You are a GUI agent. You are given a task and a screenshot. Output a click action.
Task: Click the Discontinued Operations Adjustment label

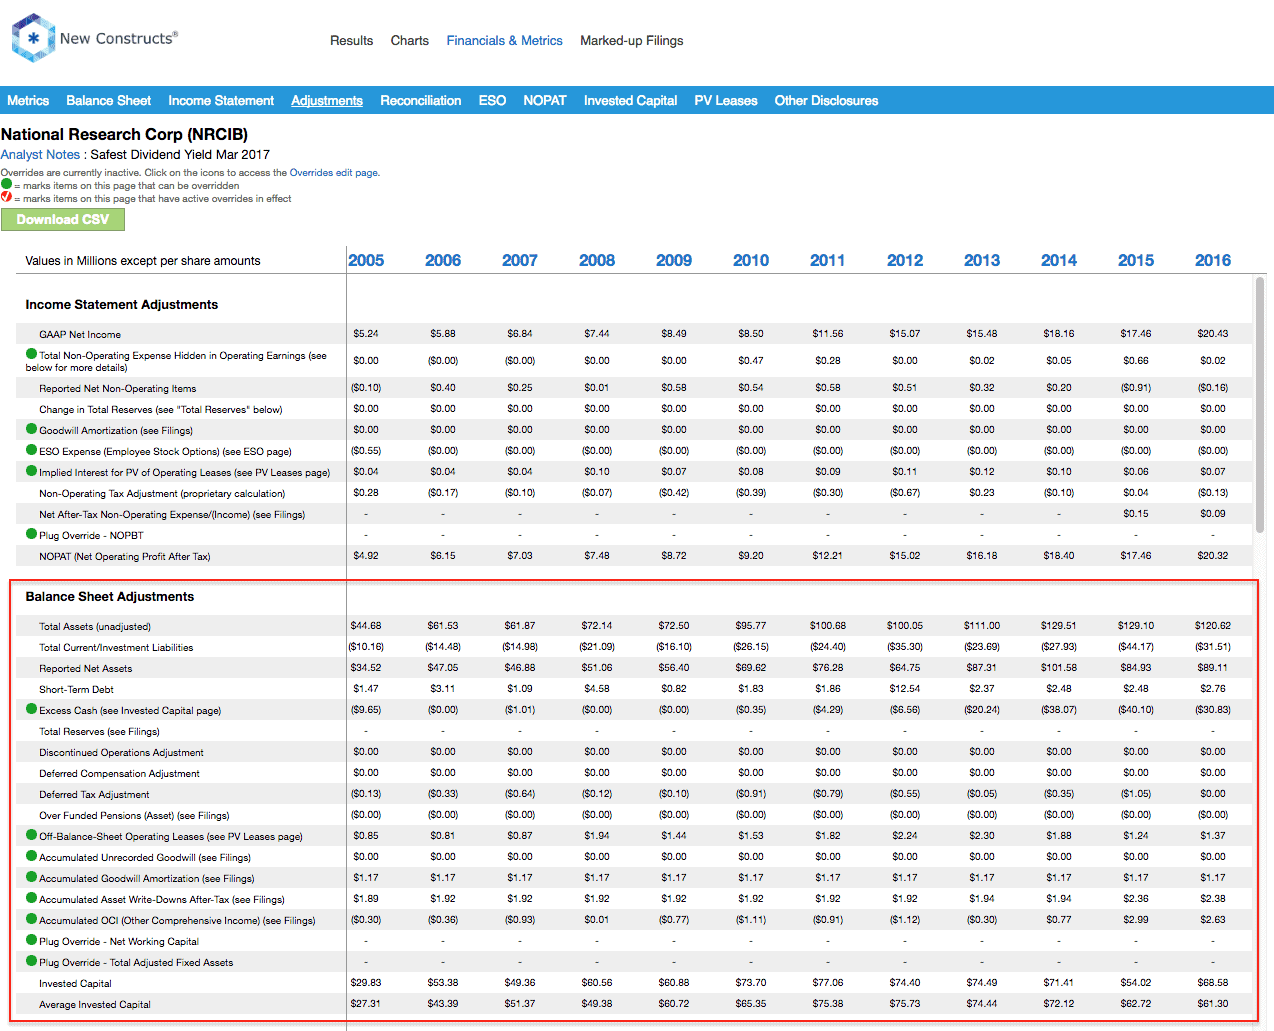(x=121, y=753)
